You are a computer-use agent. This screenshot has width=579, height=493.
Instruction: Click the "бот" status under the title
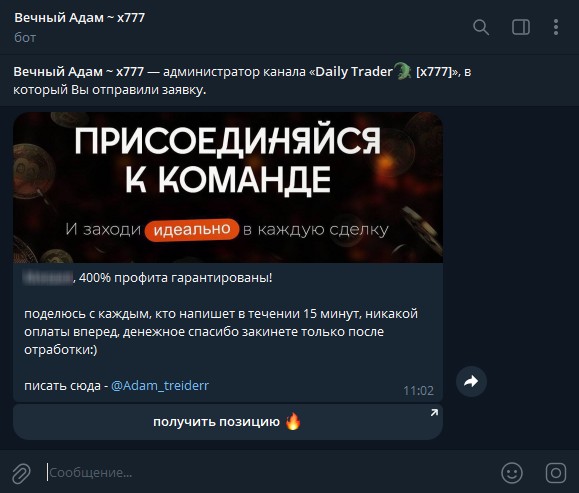(25, 38)
